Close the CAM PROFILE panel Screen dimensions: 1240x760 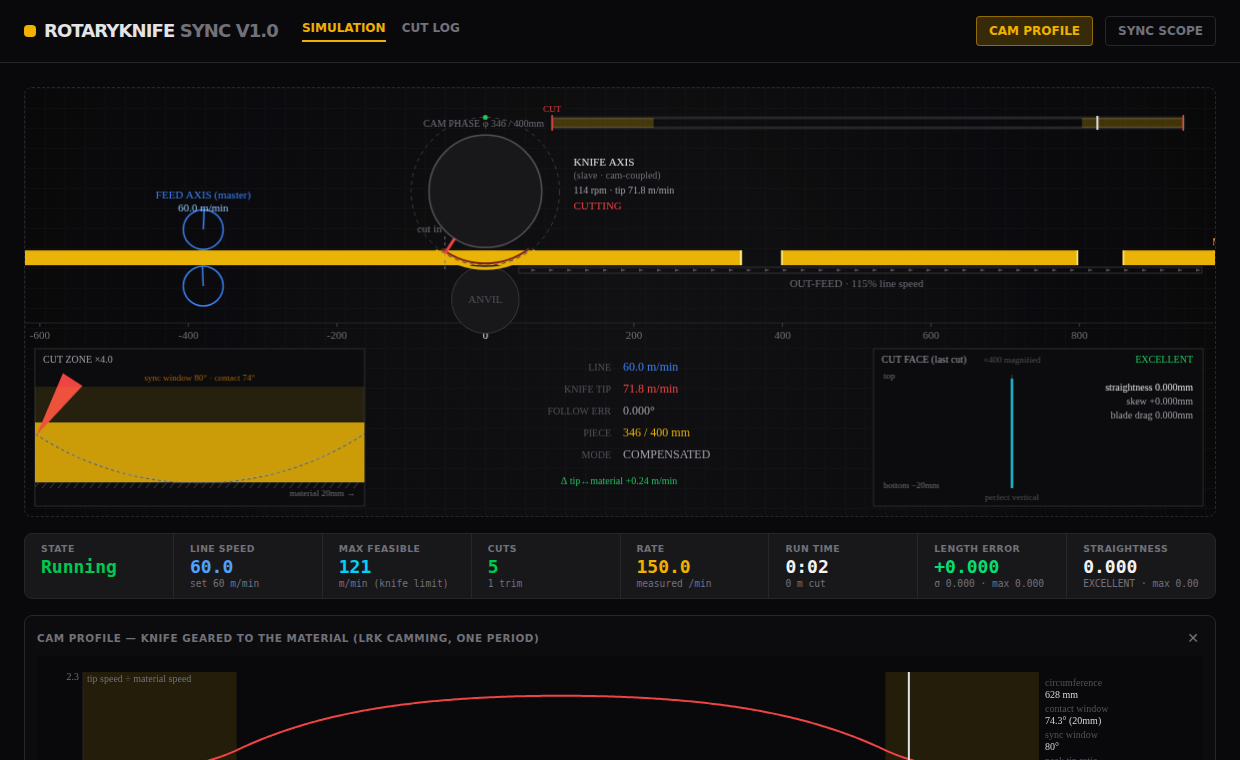pyautogui.click(x=1193, y=638)
